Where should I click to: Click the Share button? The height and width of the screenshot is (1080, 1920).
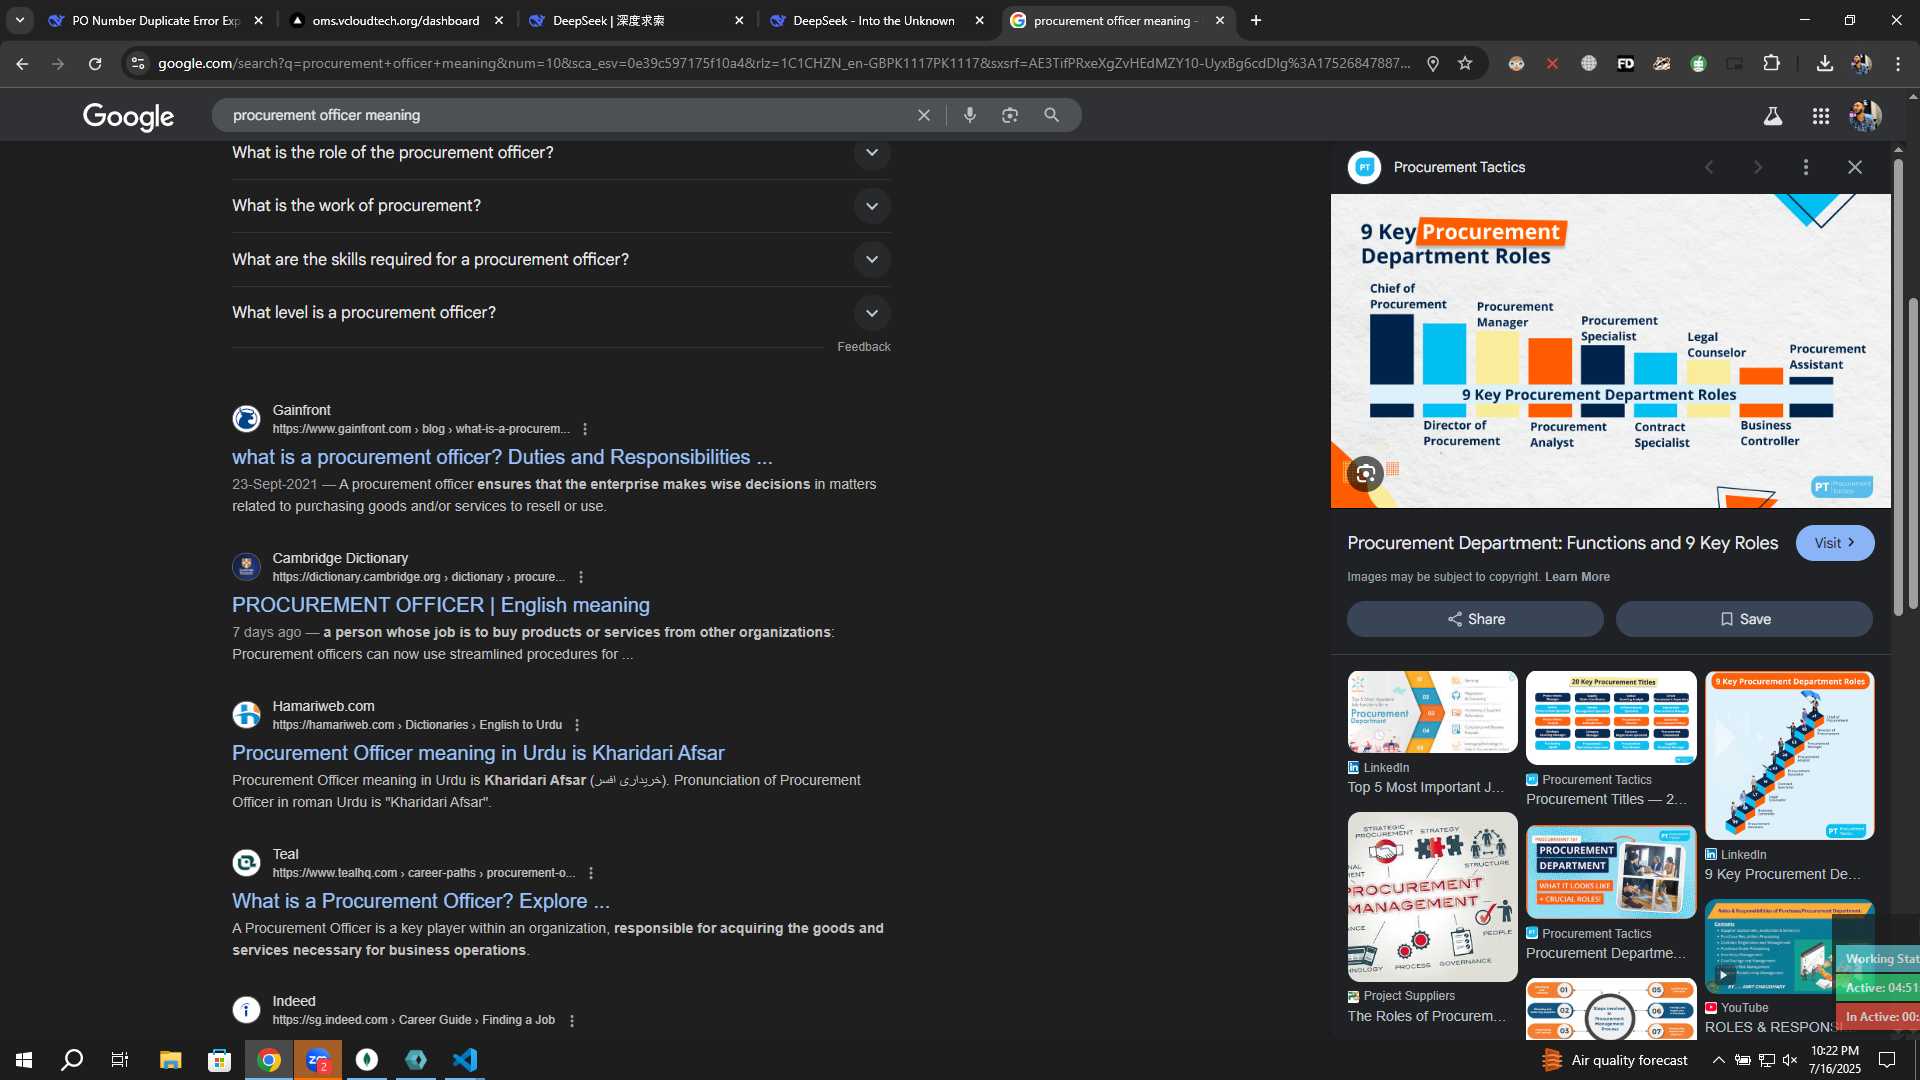click(1475, 619)
